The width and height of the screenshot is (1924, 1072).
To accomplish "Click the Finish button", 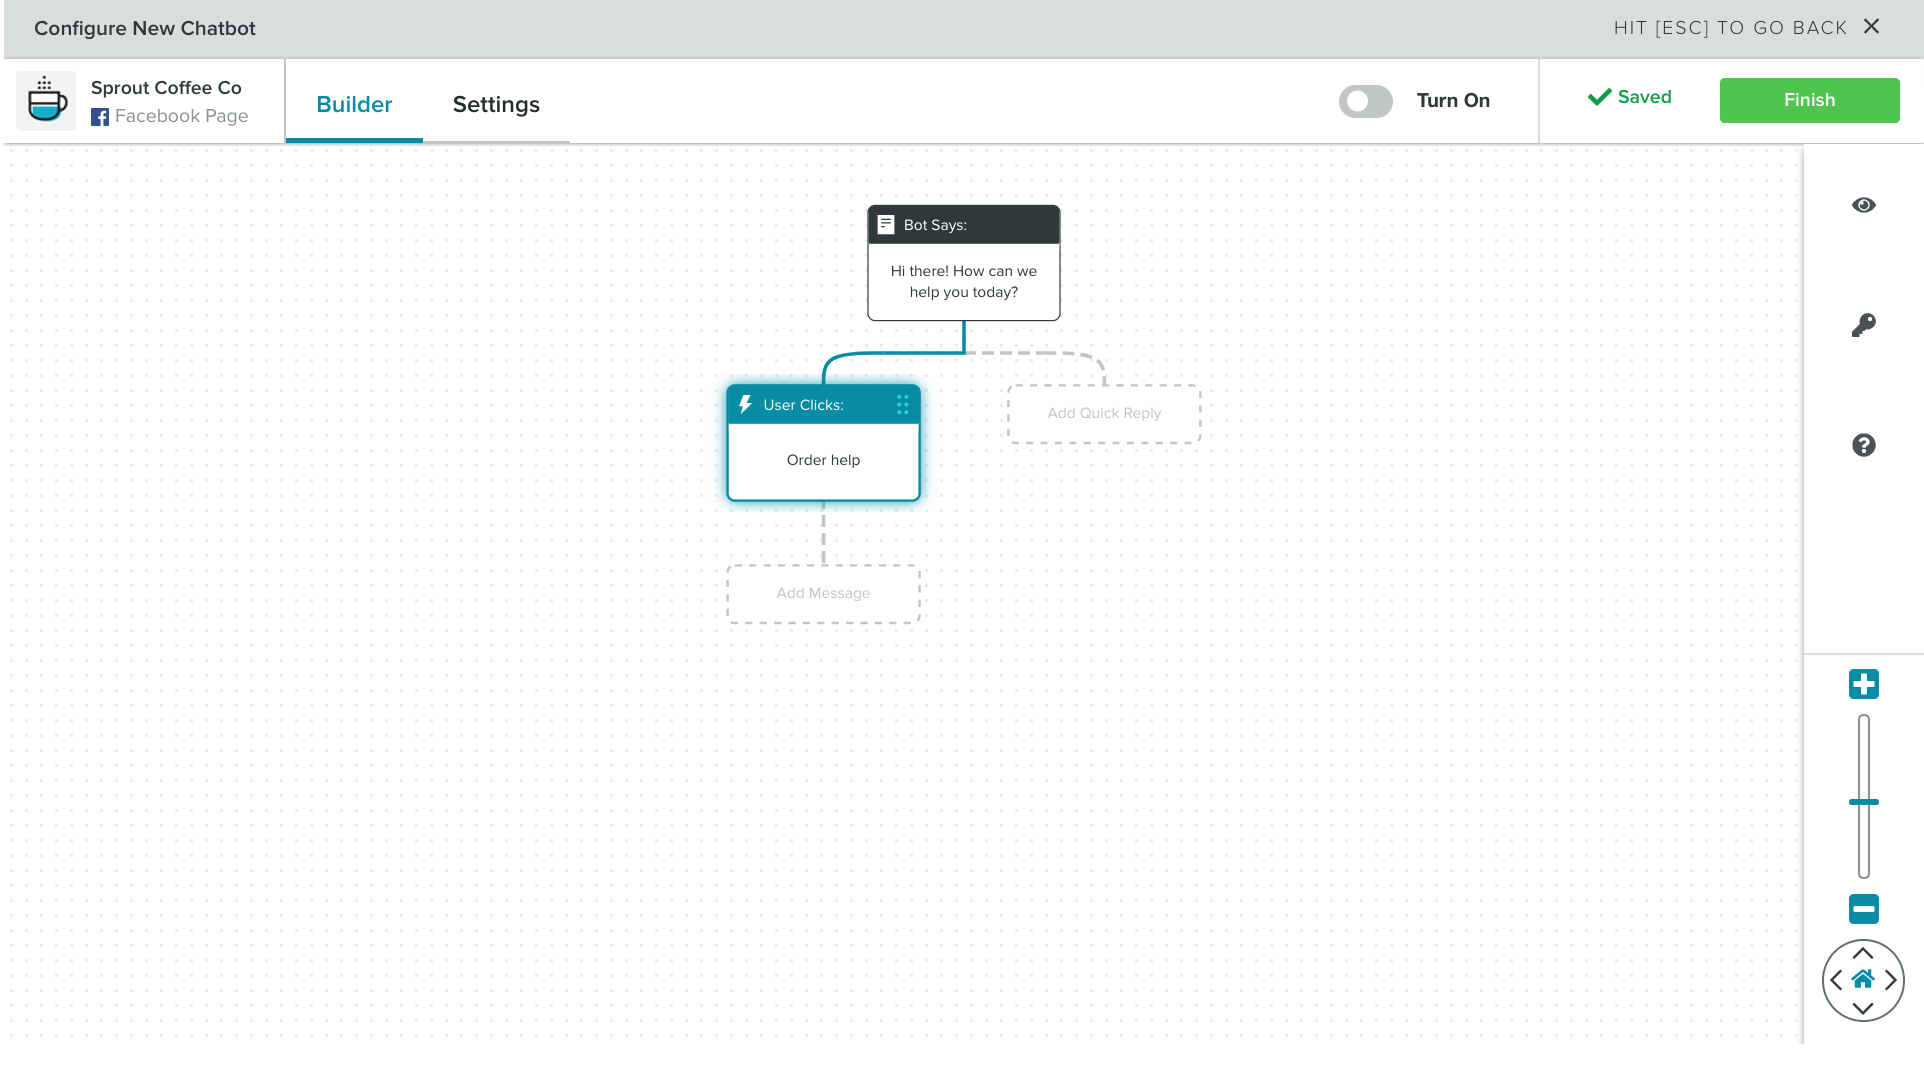I will 1808,100.
